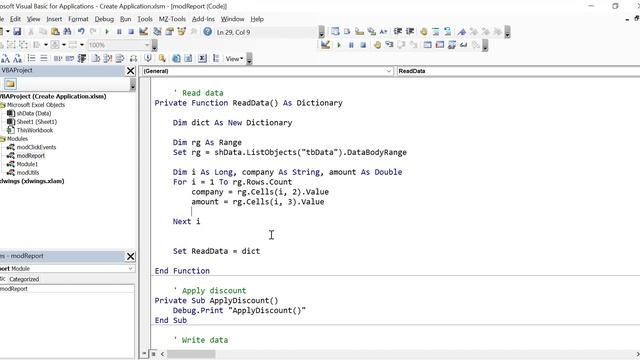This screenshot has width=640, height=360.
Task: Switch to Full Module View with the bottom-left button
Action: coord(153,353)
